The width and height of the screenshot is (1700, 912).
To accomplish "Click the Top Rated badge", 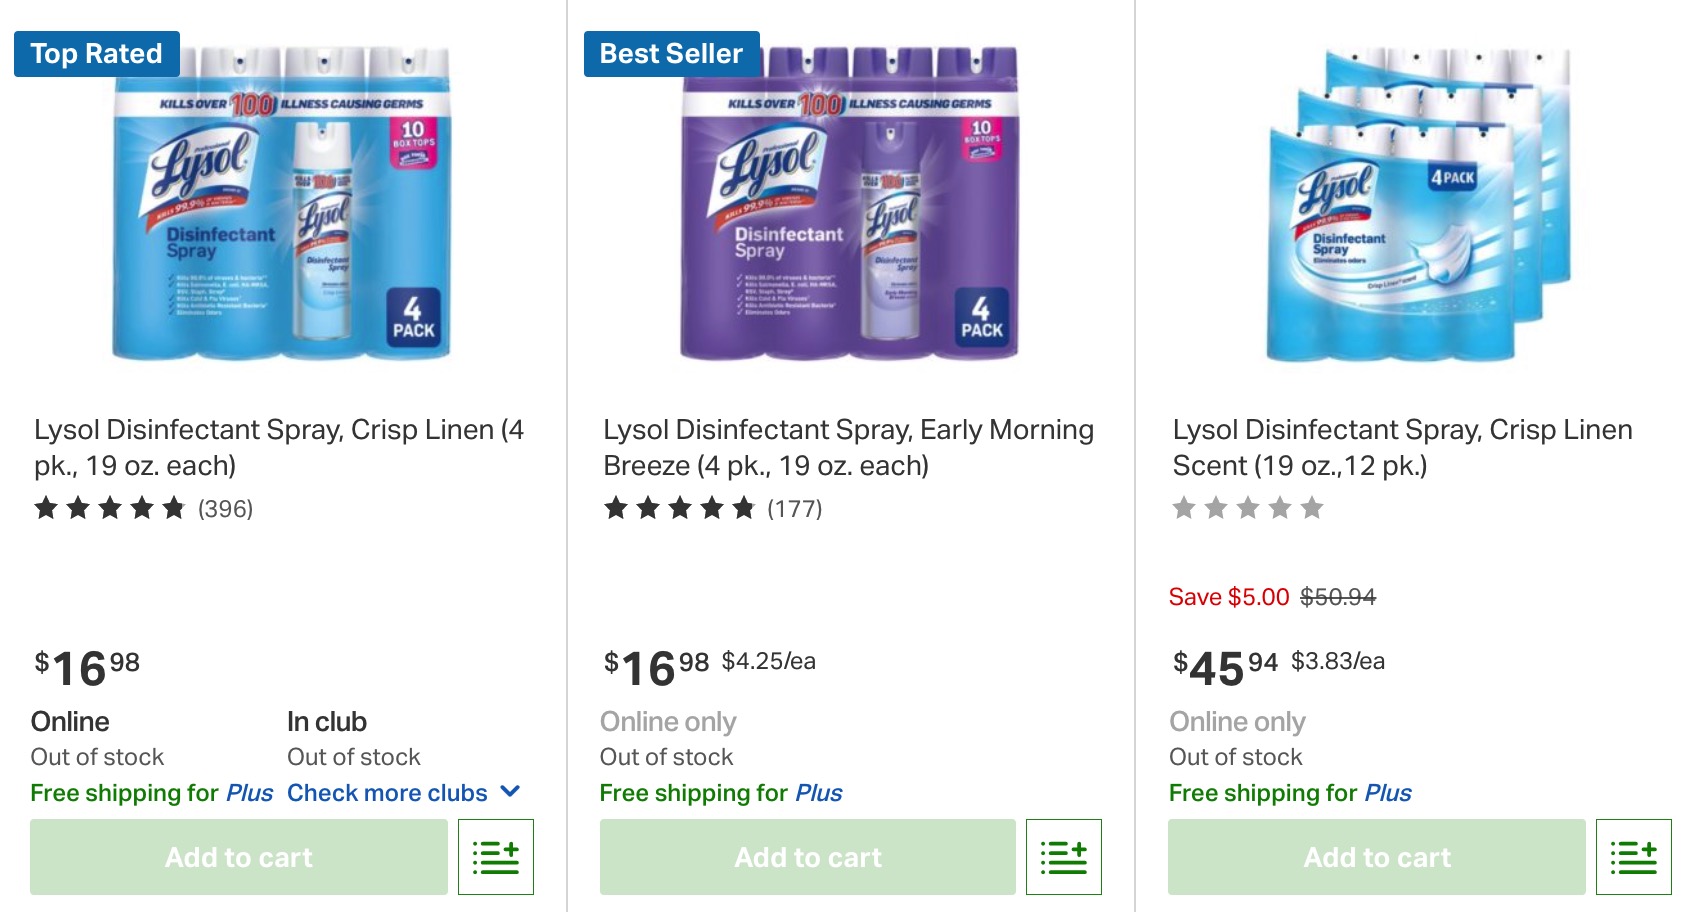I will coord(97,54).
